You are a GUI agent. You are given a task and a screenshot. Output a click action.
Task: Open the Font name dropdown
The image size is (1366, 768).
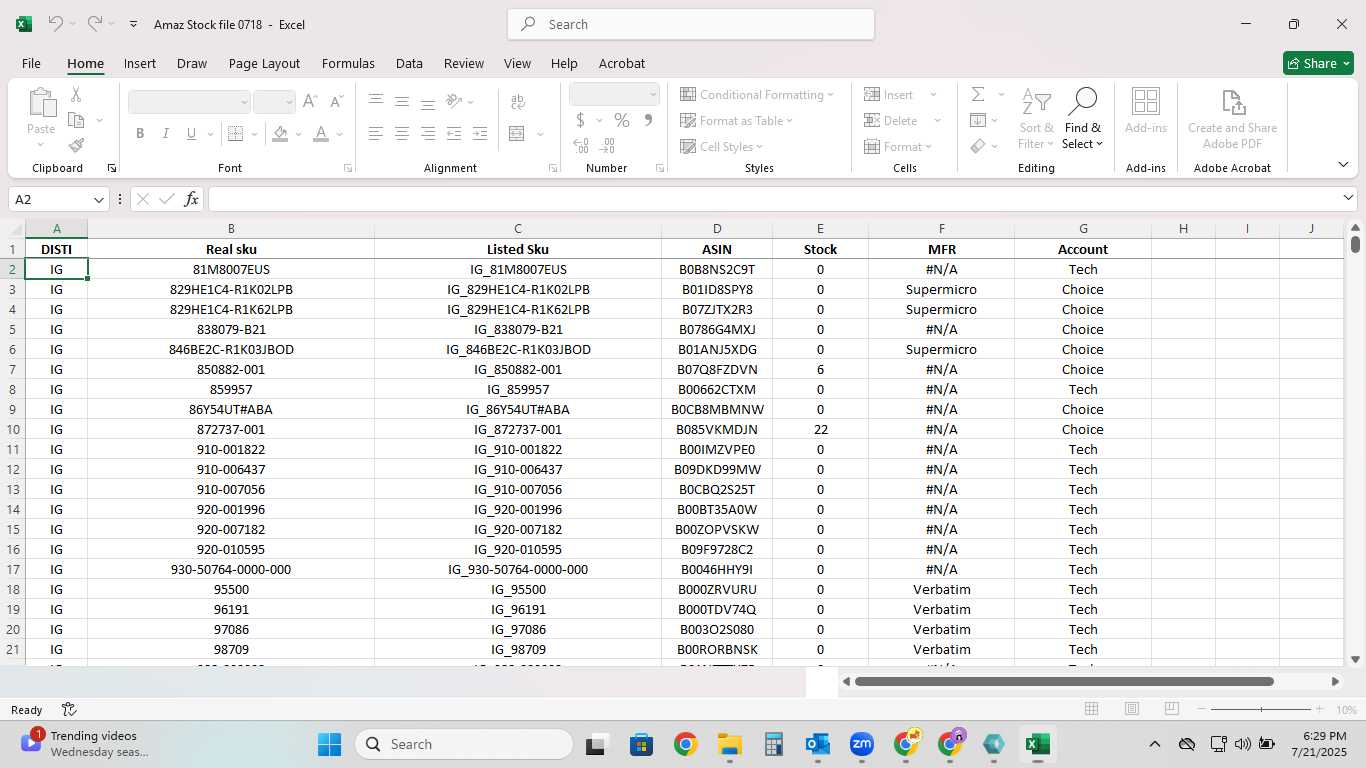243,102
